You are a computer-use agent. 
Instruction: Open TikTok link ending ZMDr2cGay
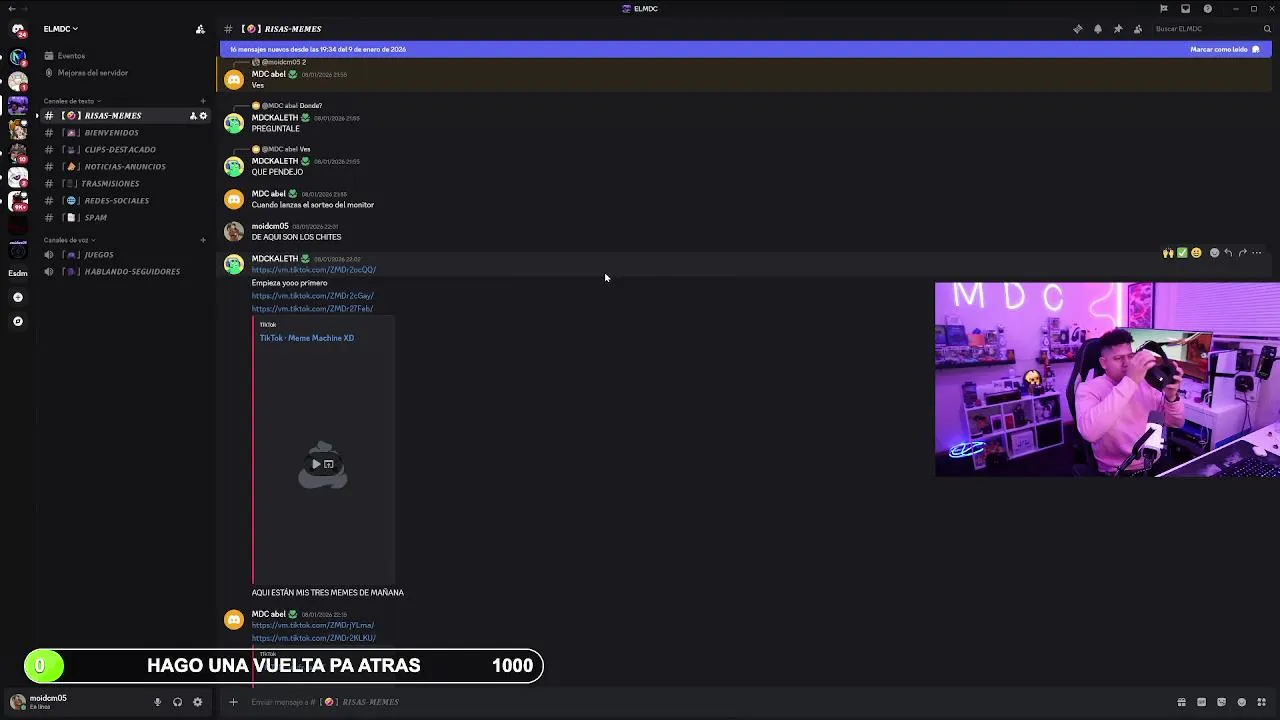point(312,296)
